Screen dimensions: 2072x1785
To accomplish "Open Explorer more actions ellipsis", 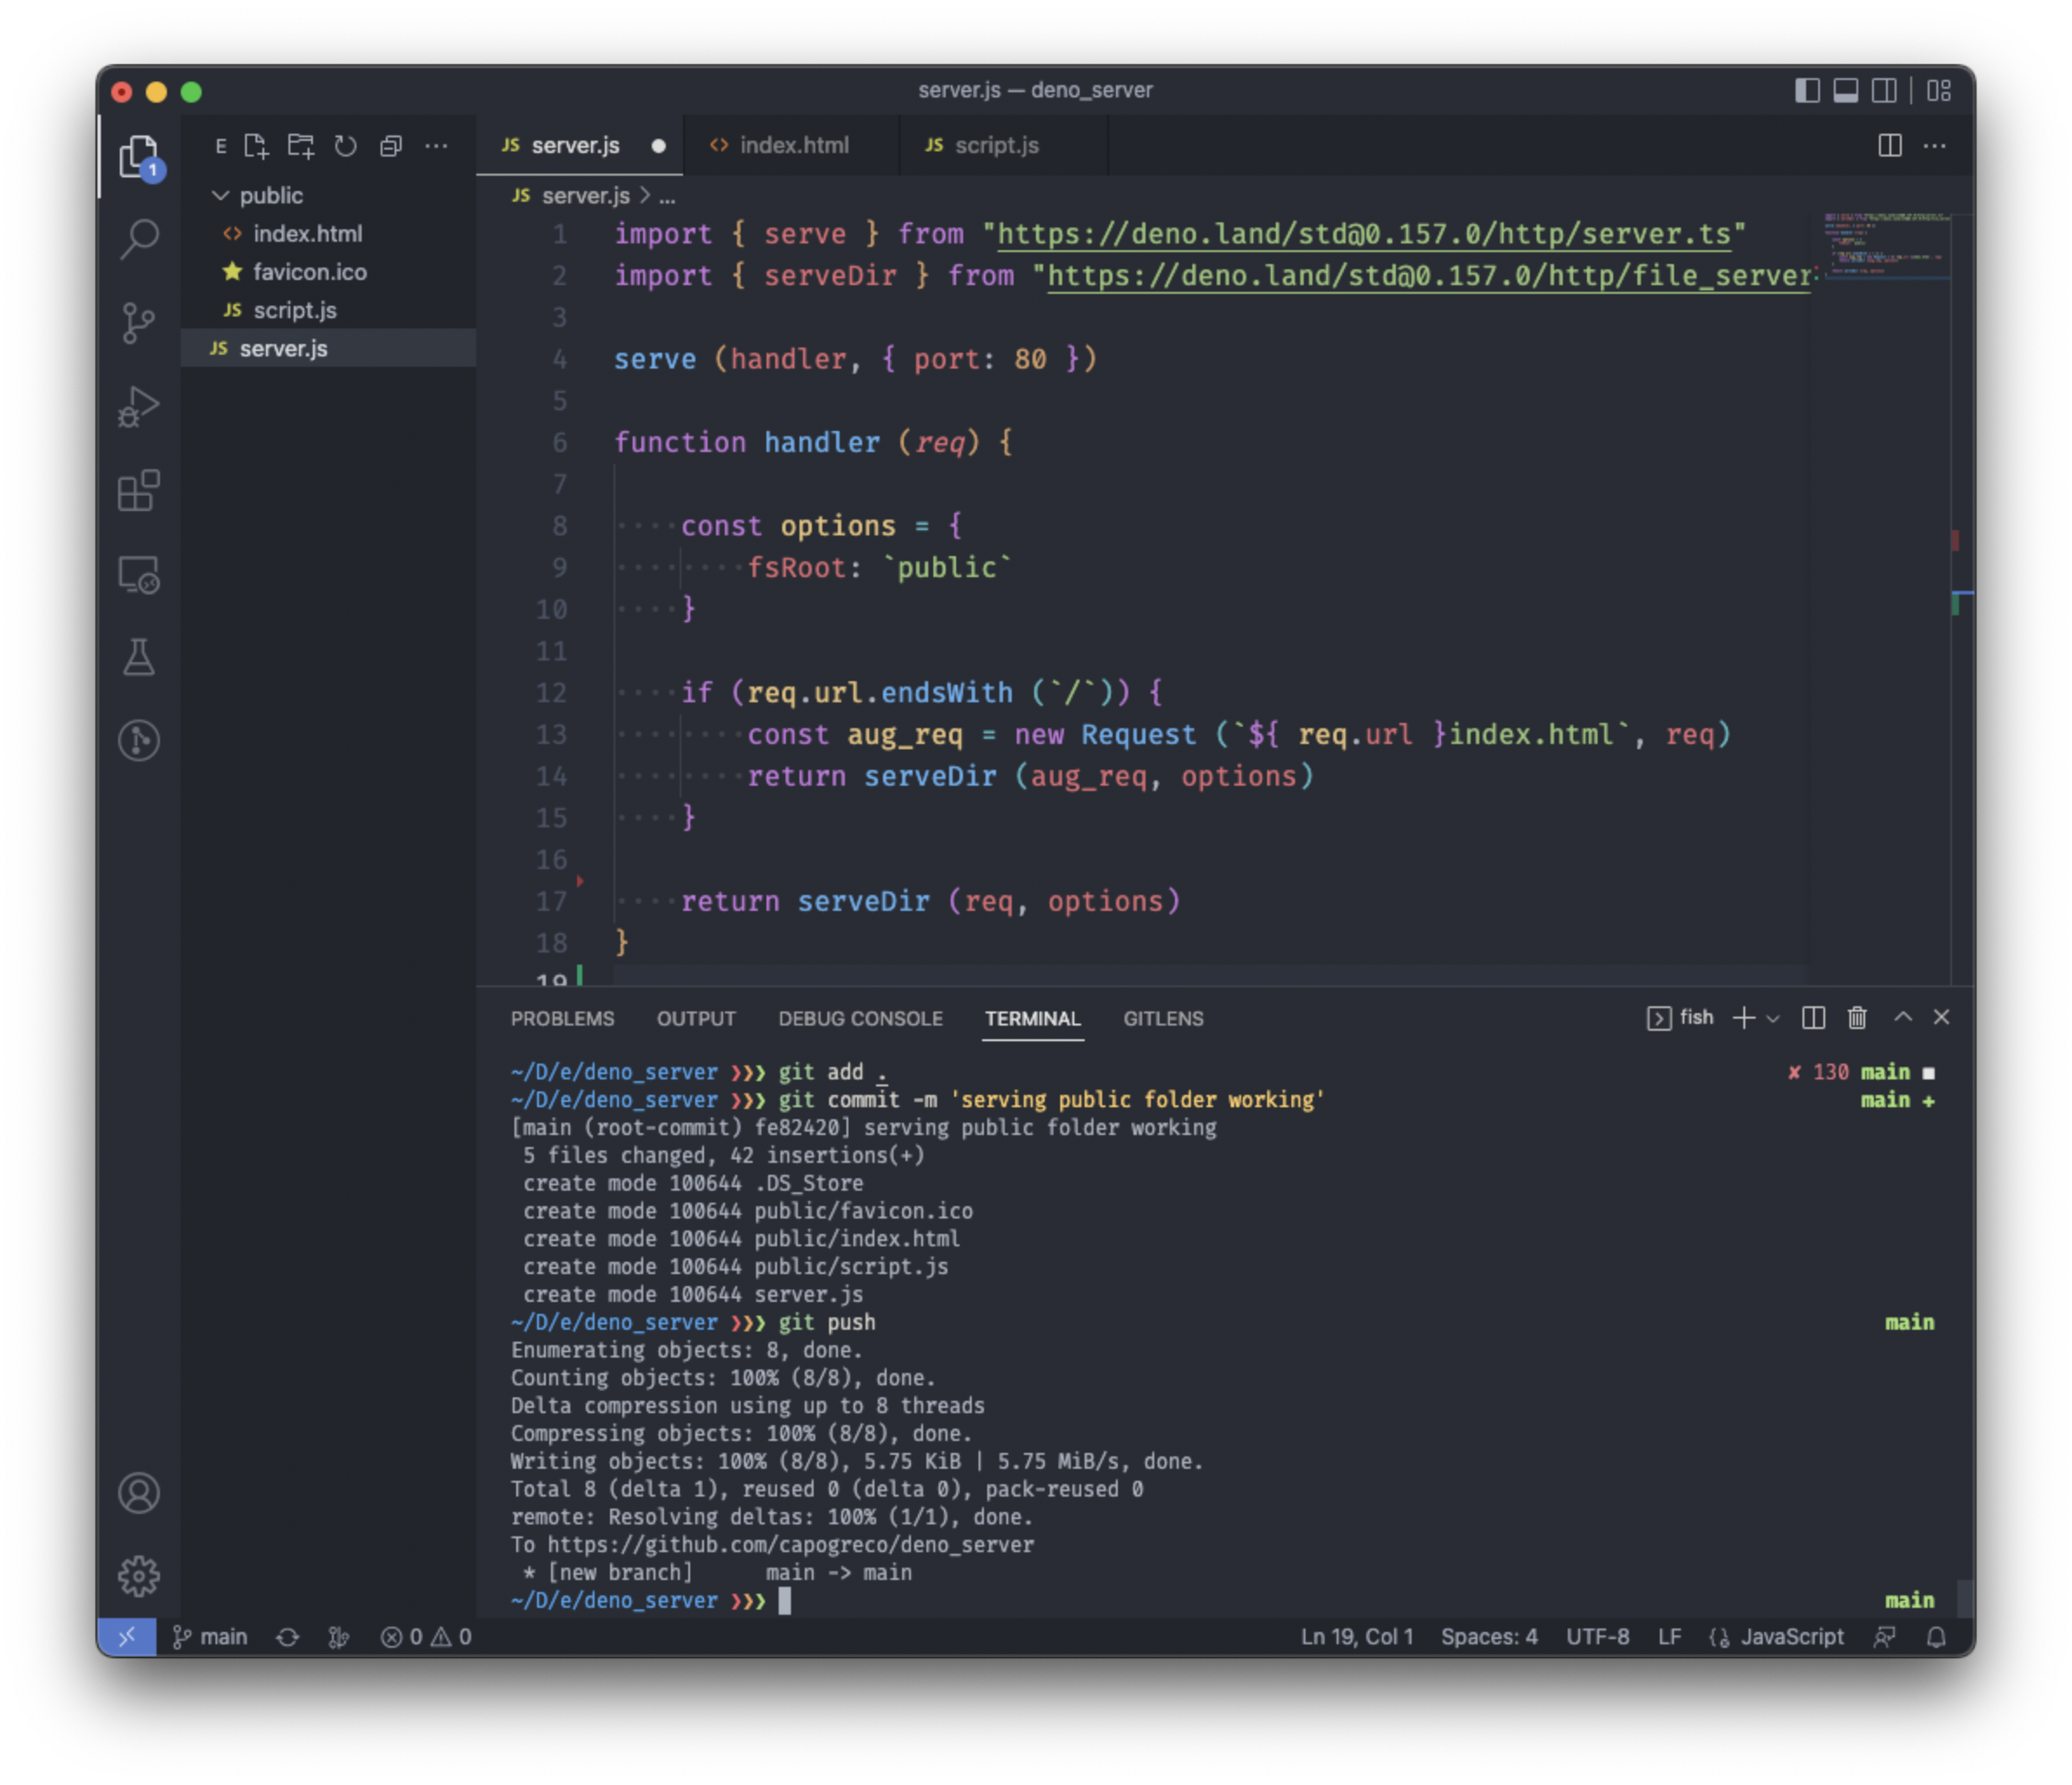I will pos(436,146).
